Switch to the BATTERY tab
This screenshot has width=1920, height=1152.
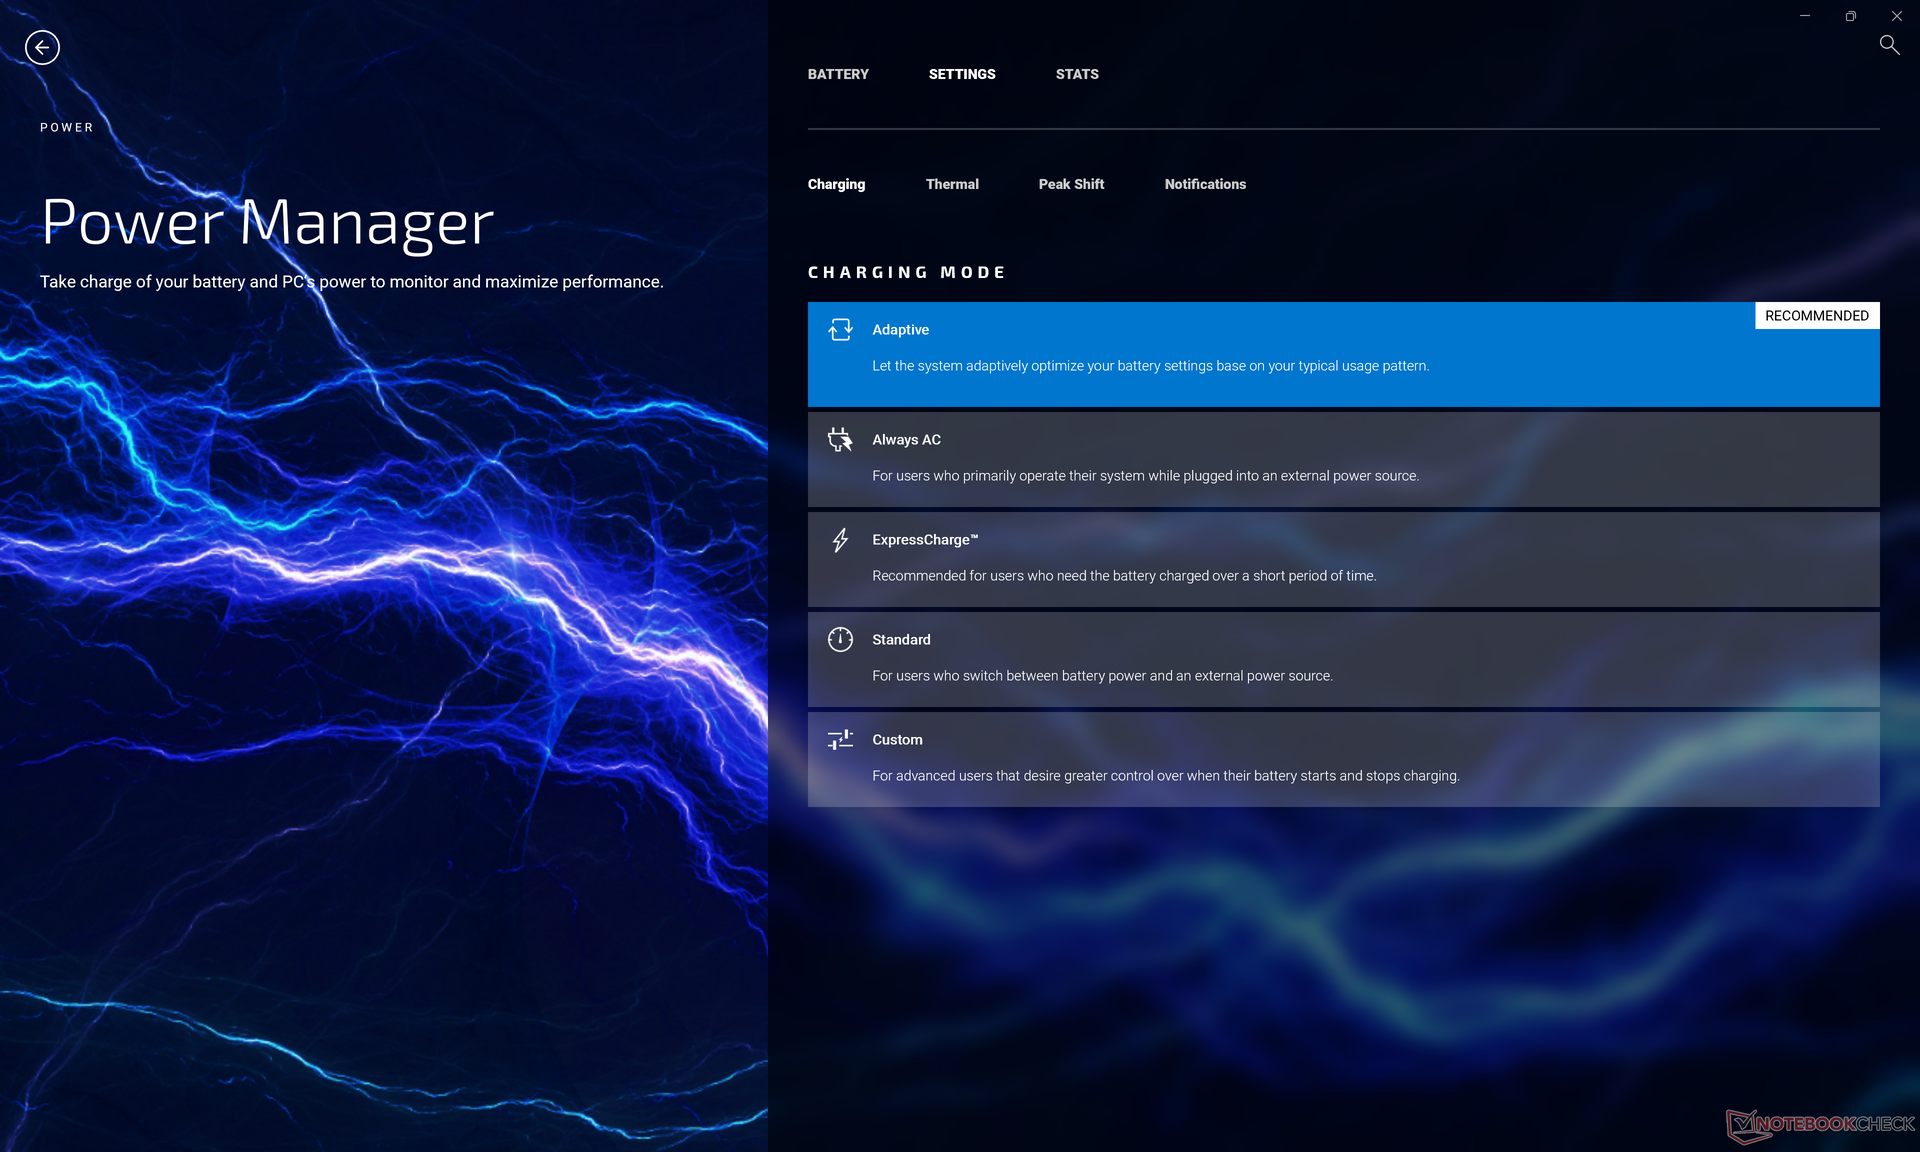838,74
